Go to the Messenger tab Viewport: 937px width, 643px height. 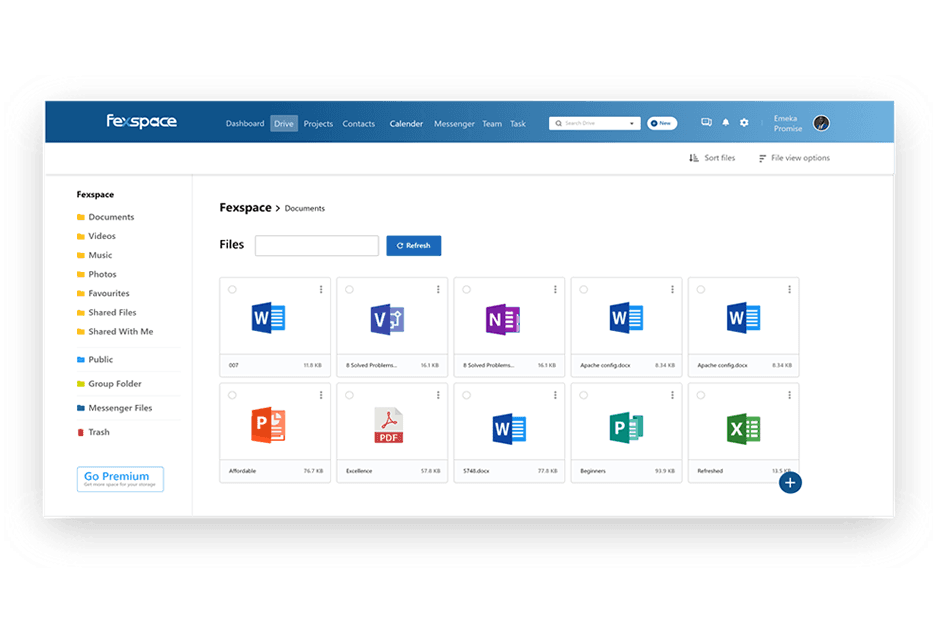pyautogui.click(x=454, y=124)
